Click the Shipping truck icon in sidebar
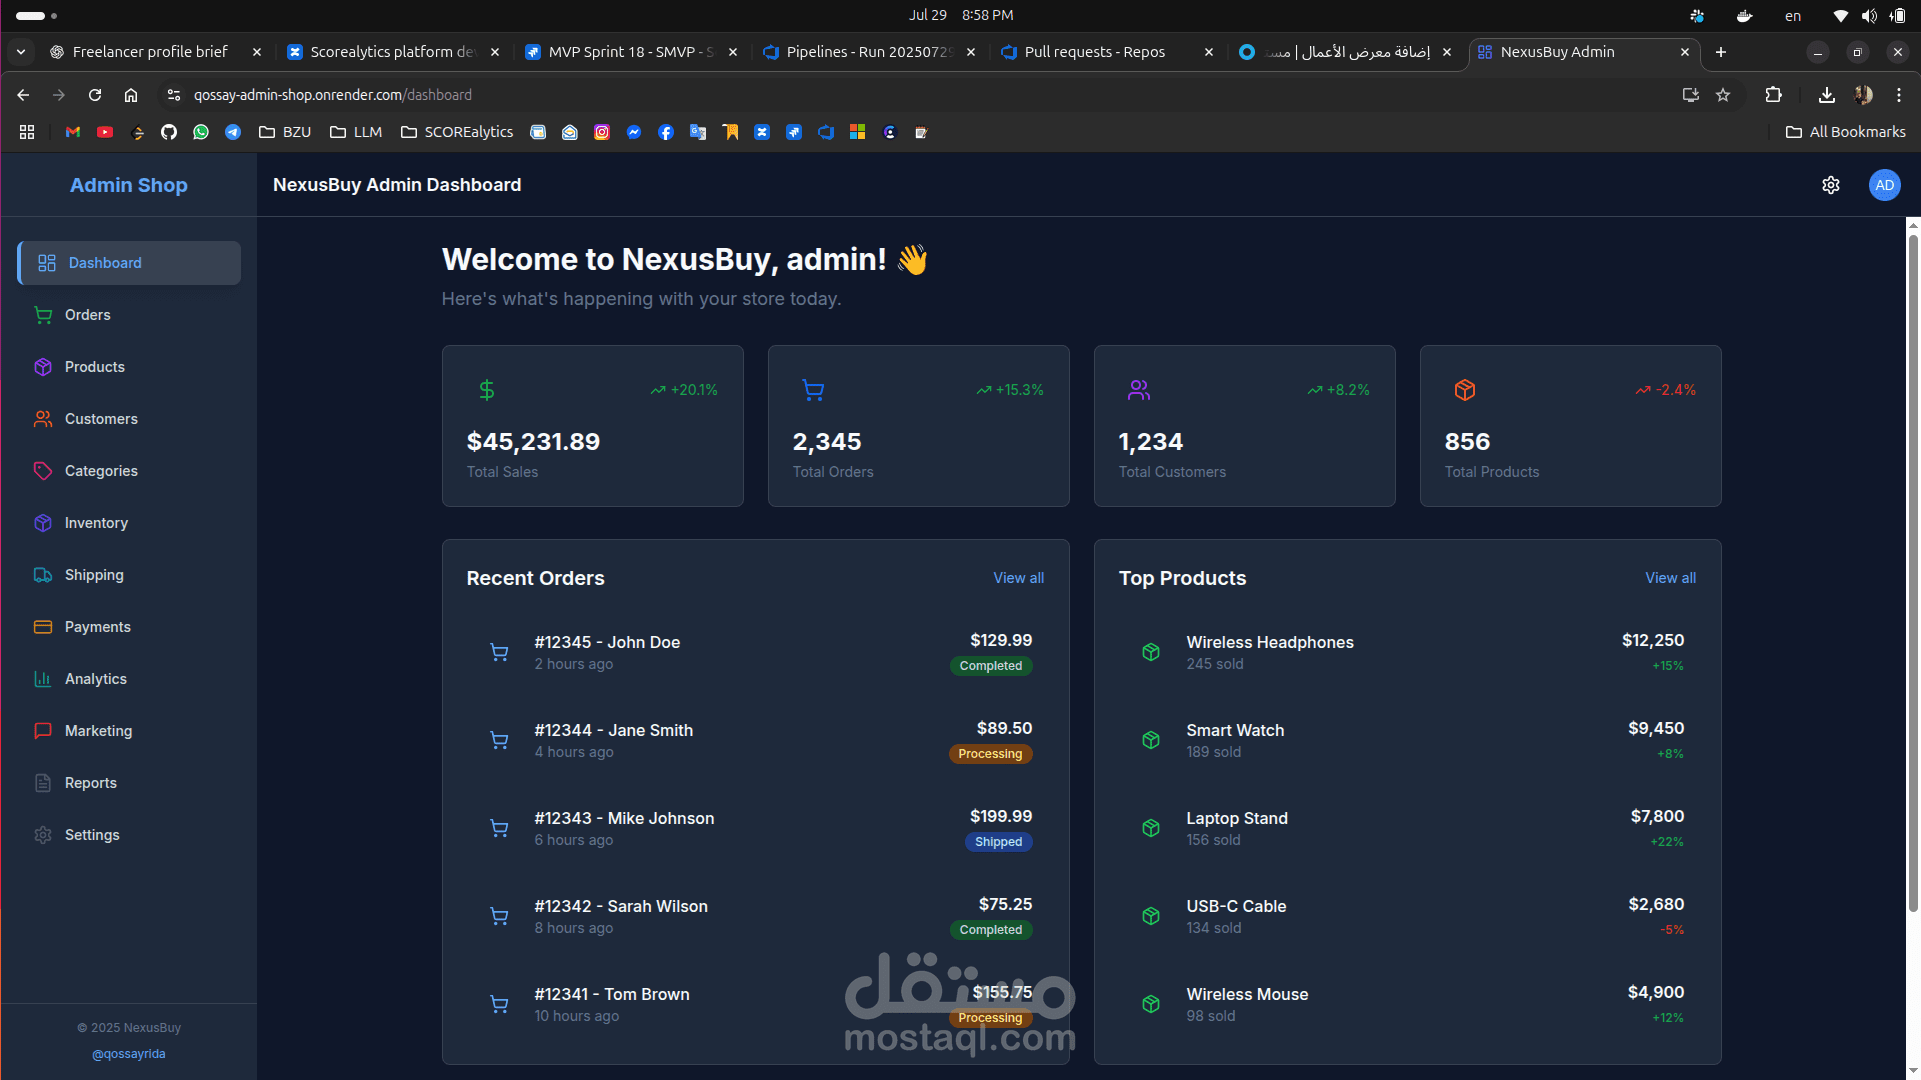 [43, 575]
